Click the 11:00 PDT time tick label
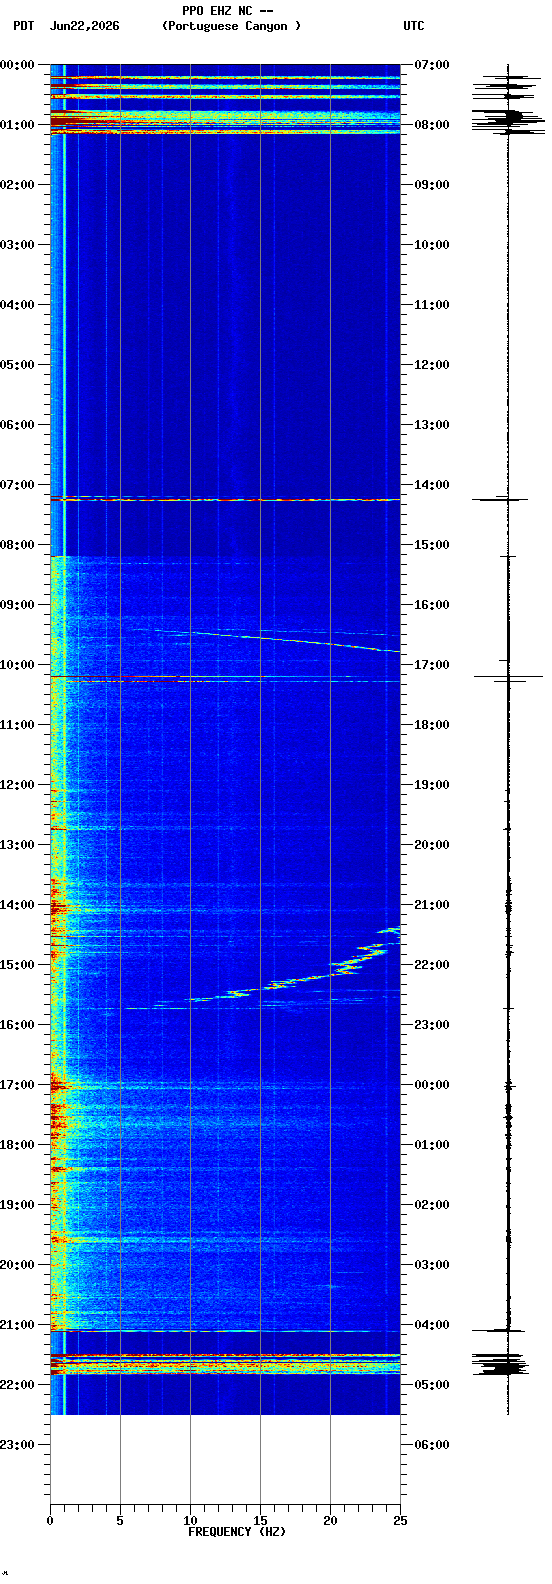The image size is (552, 1584). tap(17, 725)
